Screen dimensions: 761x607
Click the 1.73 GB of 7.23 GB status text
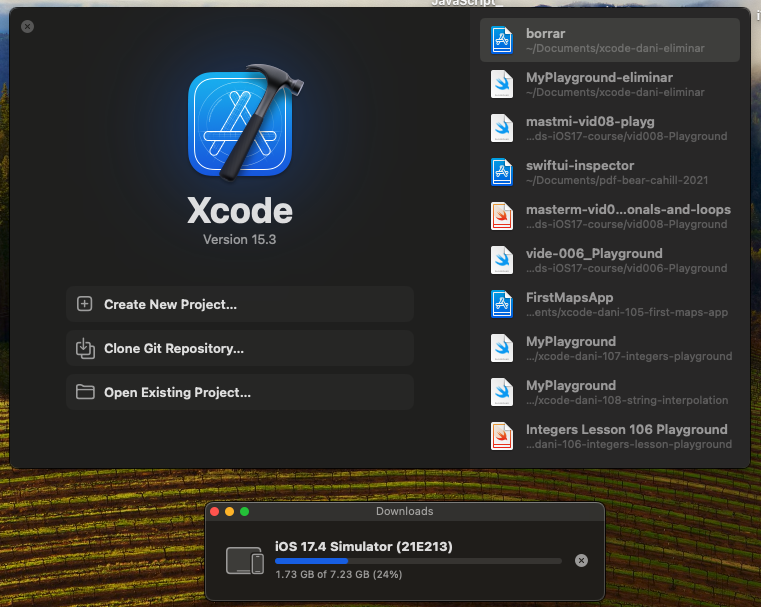click(x=338, y=574)
